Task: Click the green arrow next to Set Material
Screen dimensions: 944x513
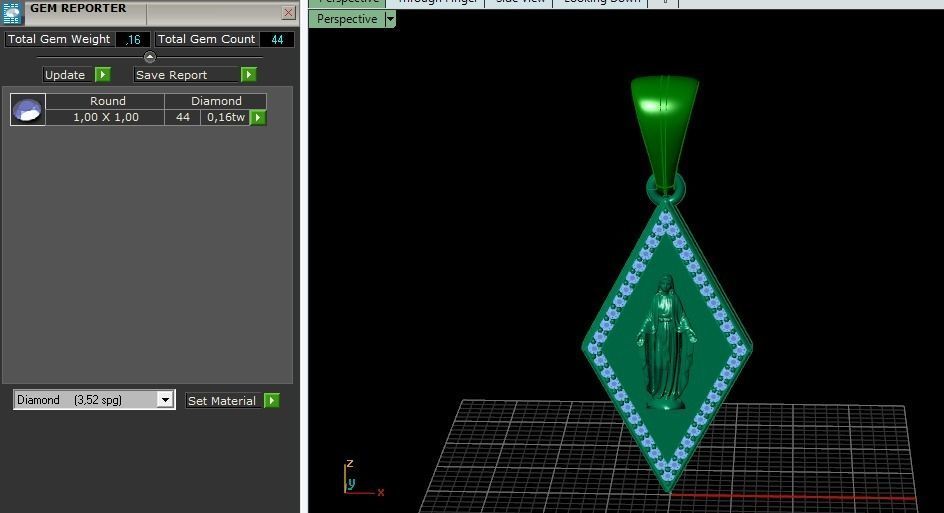Action: click(272, 400)
